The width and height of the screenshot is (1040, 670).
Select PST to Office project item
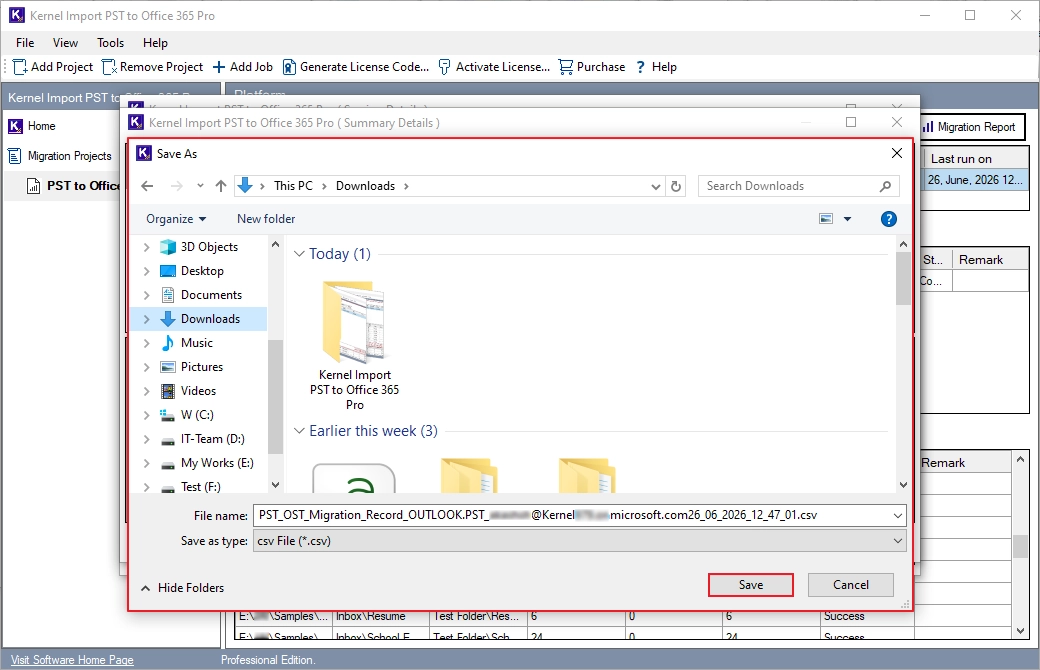coord(74,186)
